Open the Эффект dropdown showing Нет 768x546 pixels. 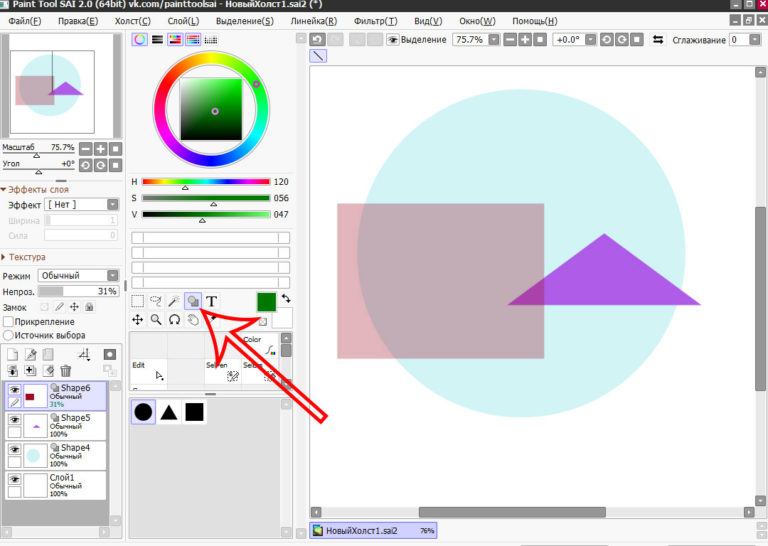(x=82, y=204)
